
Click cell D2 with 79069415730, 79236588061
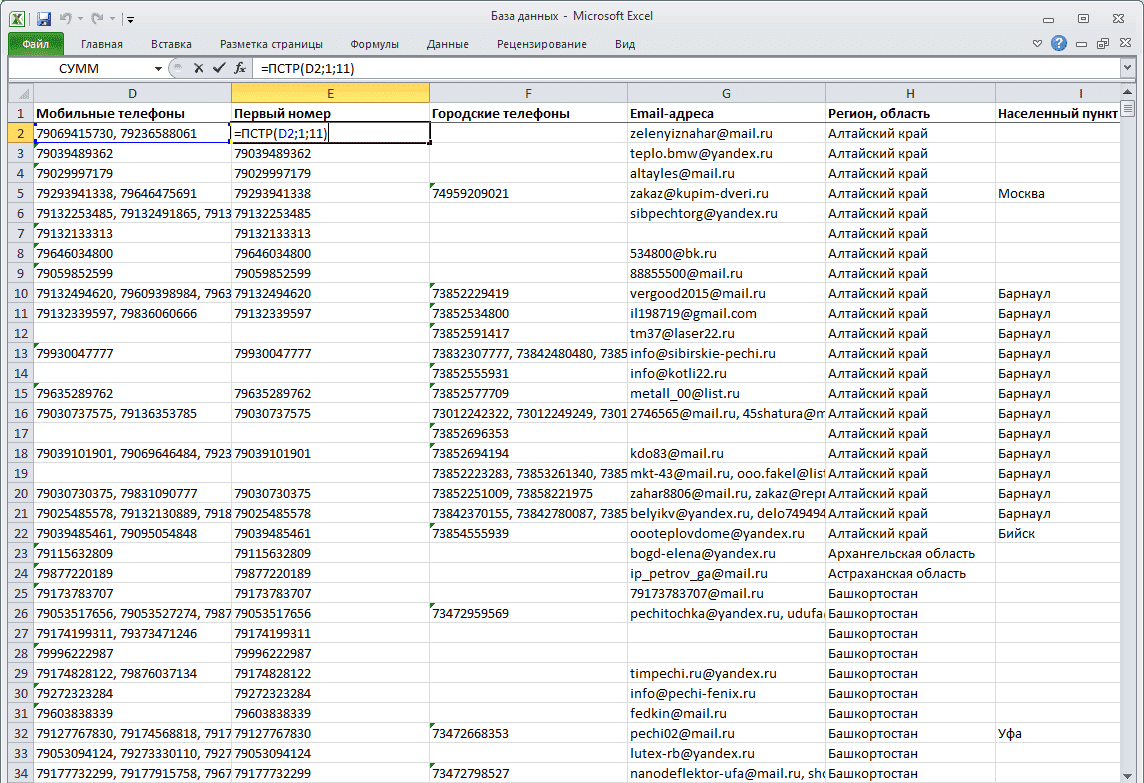[x=132, y=134]
